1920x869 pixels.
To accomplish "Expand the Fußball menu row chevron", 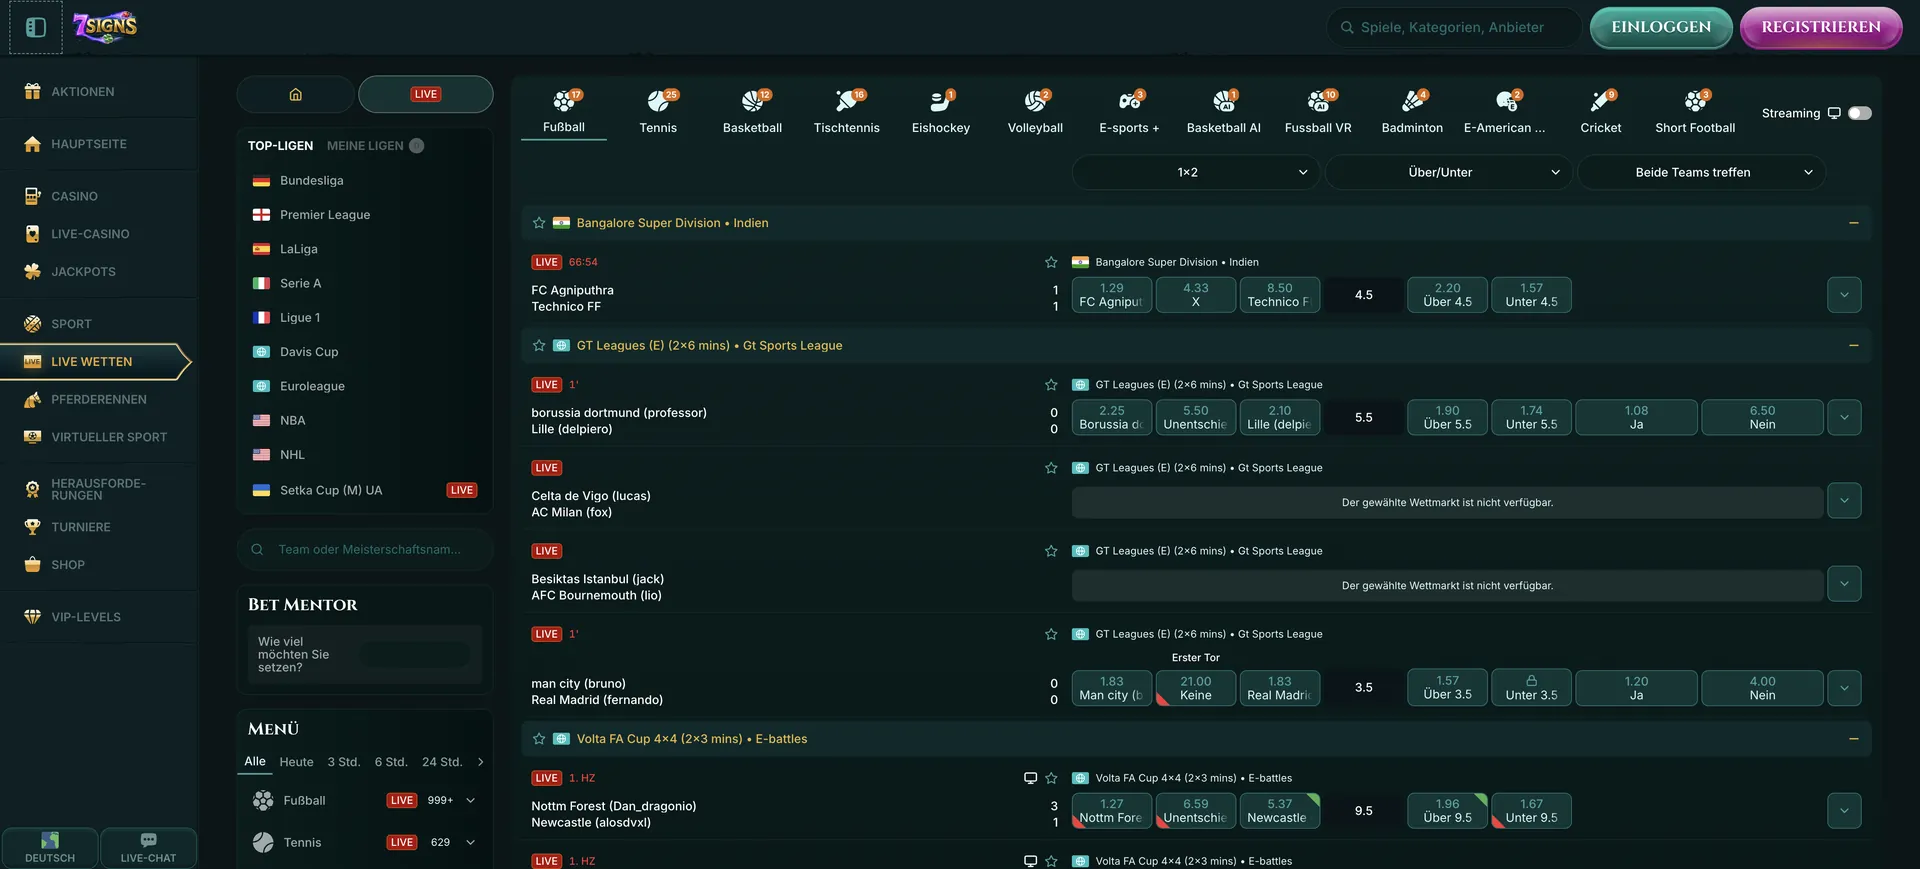I will [471, 800].
